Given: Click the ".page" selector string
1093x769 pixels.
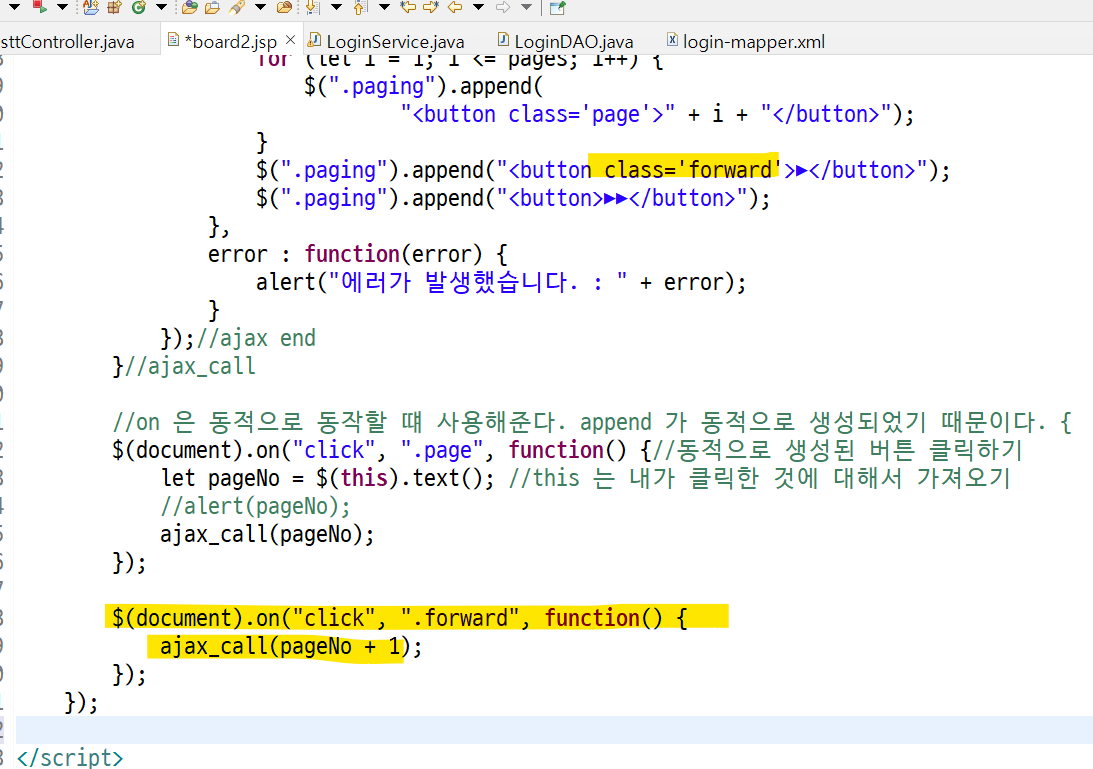Looking at the screenshot, I should coord(441,450).
